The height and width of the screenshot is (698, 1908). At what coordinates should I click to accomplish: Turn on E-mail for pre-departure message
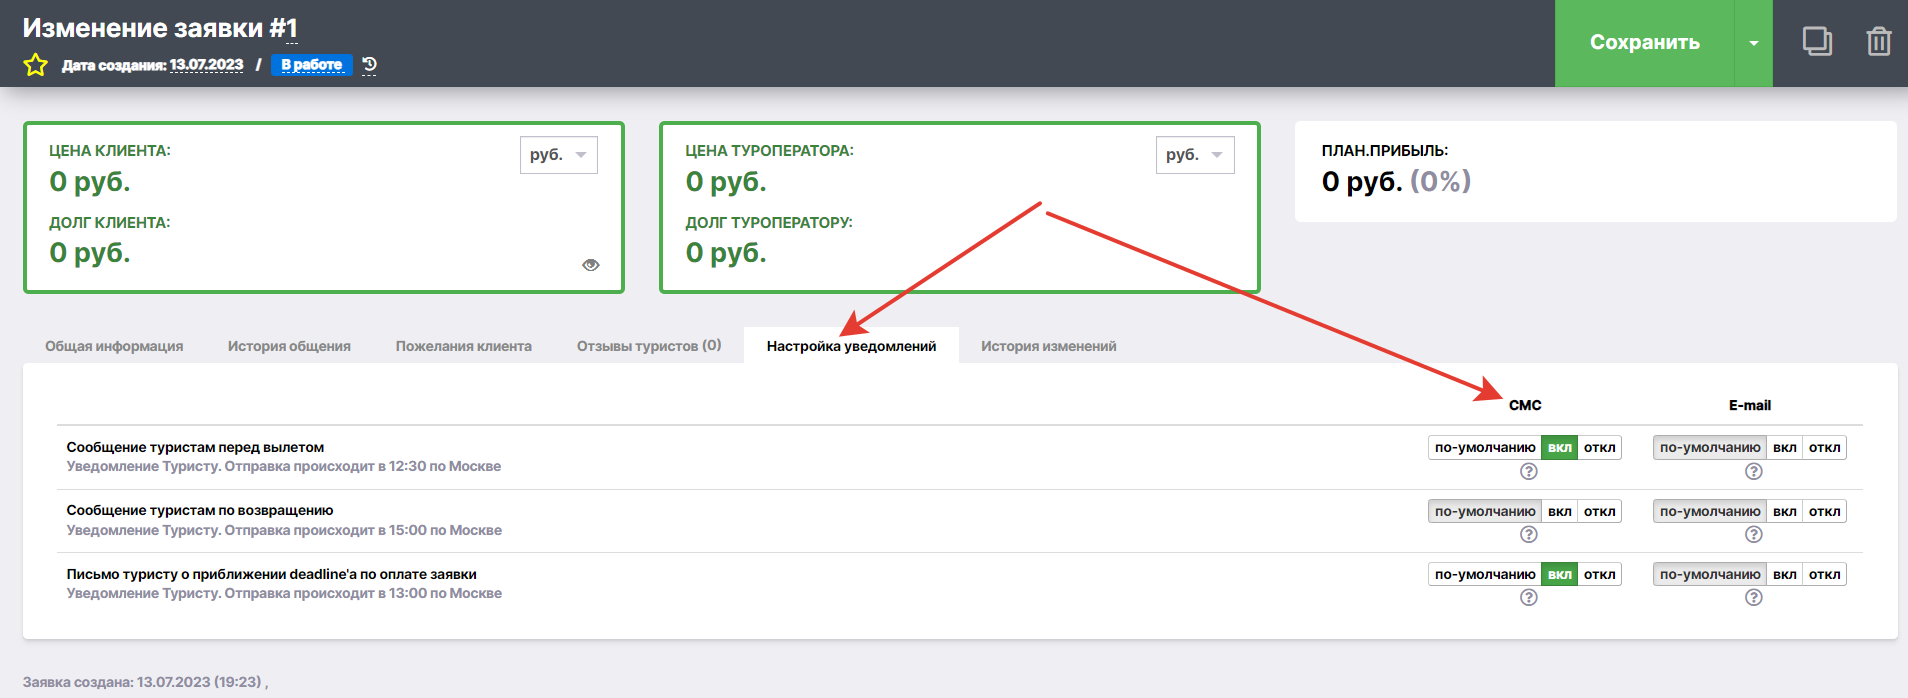tap(1785, 448)
